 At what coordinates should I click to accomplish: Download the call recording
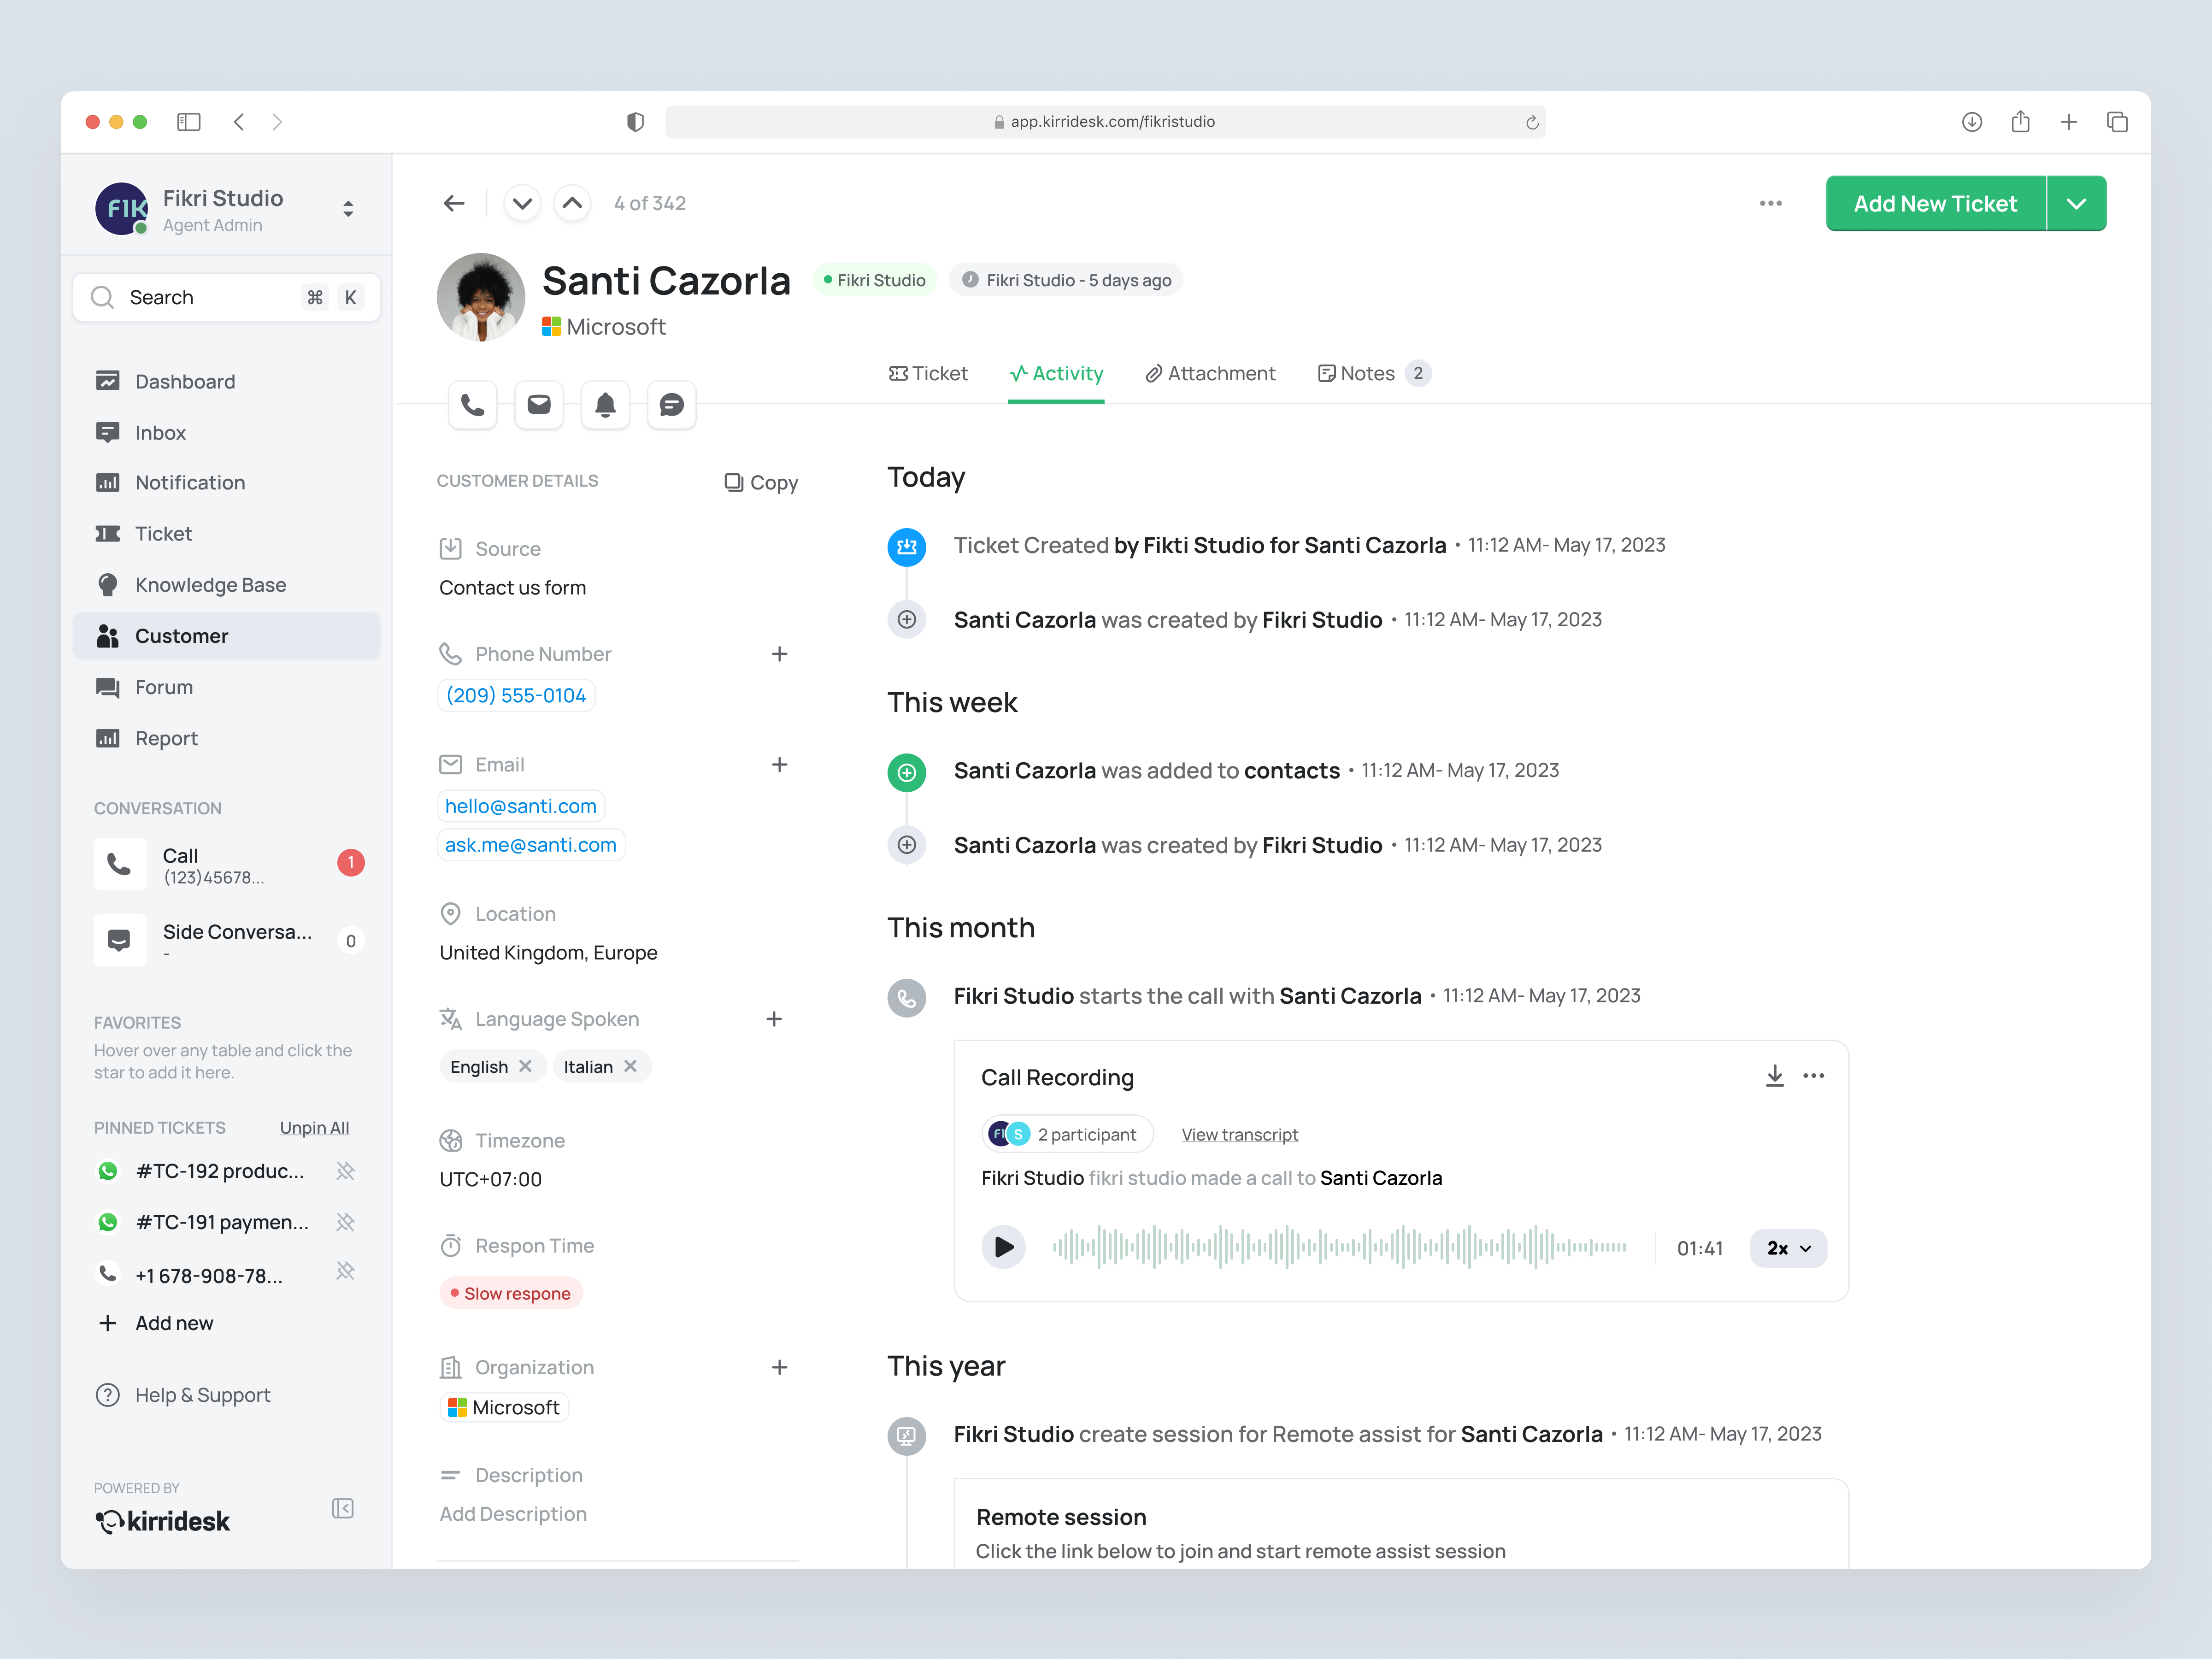[x=1775, y=1075]
